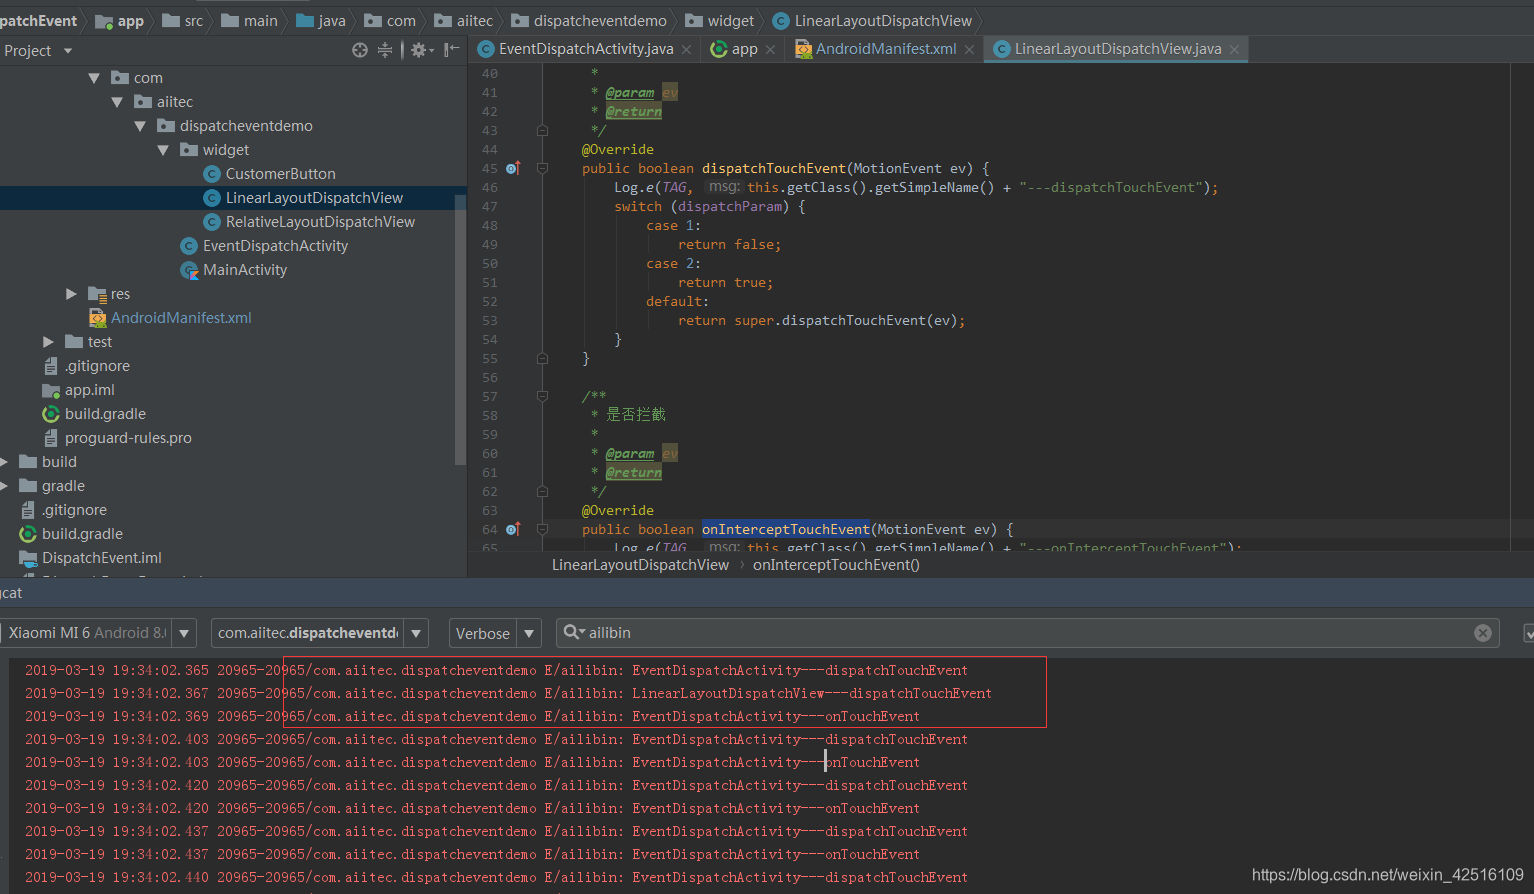Close the LinearLayoutDispatchView.java tab
The height and width of the screenshot is (894, 1534).
[1234, 49]
